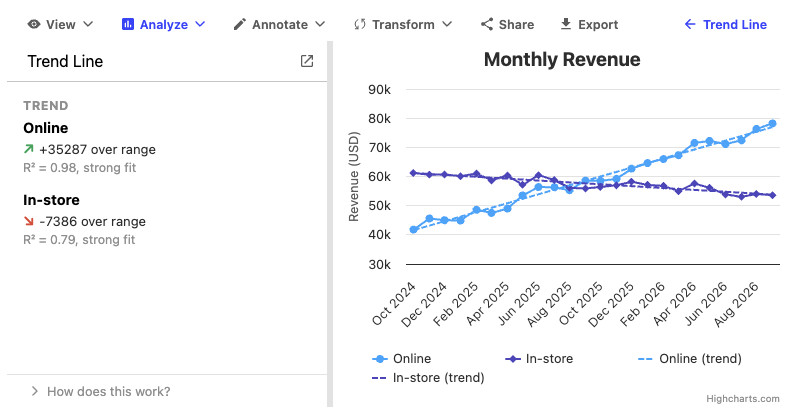Open the View menu

click(60, 24)
